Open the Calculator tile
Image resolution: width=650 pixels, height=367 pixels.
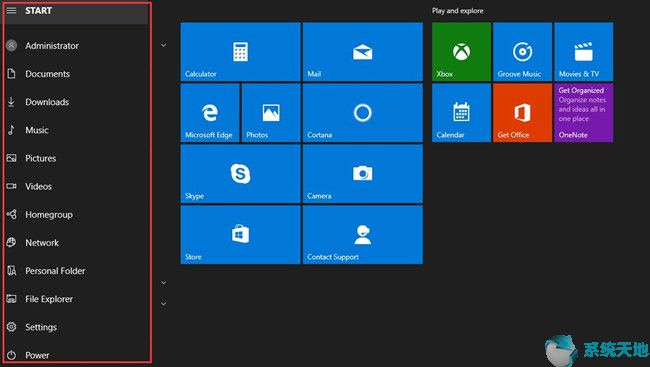(240, 52)
